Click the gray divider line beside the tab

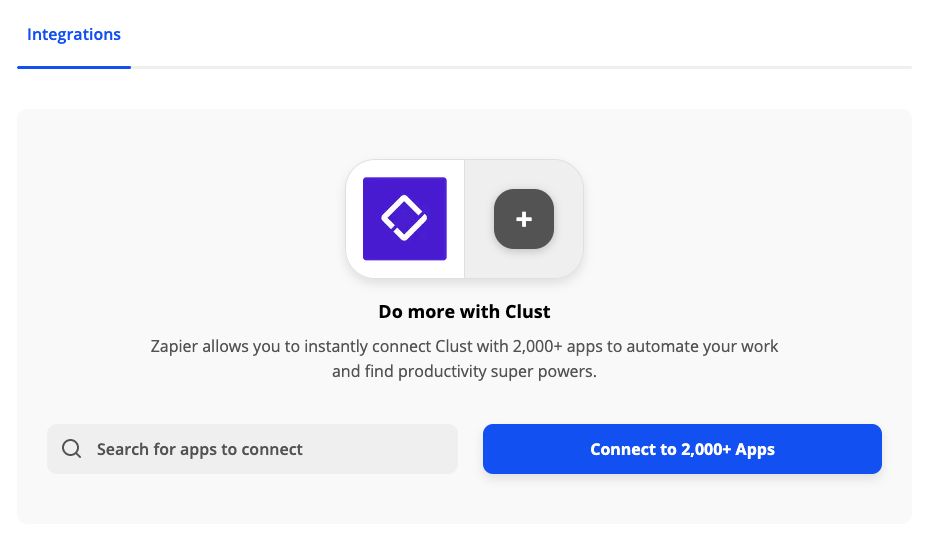click(x=520, y=67)
